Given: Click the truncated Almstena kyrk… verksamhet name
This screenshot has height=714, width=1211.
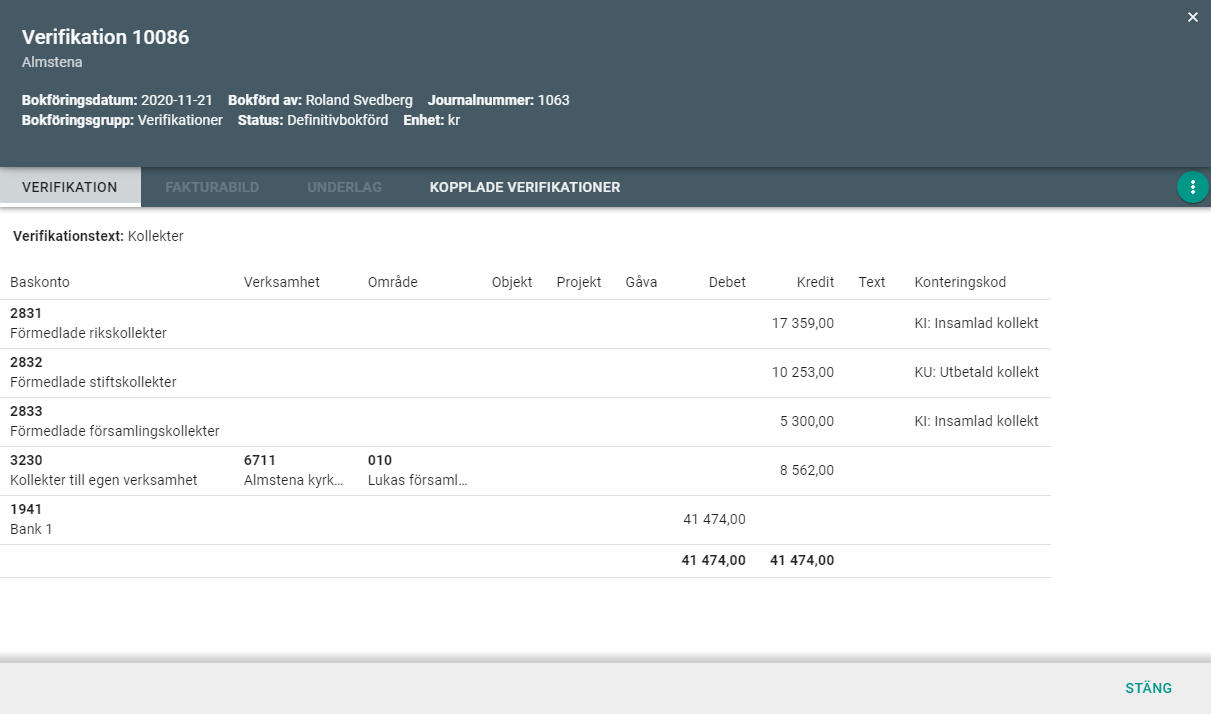Looking at the screenshot, I should pos(294,480).
